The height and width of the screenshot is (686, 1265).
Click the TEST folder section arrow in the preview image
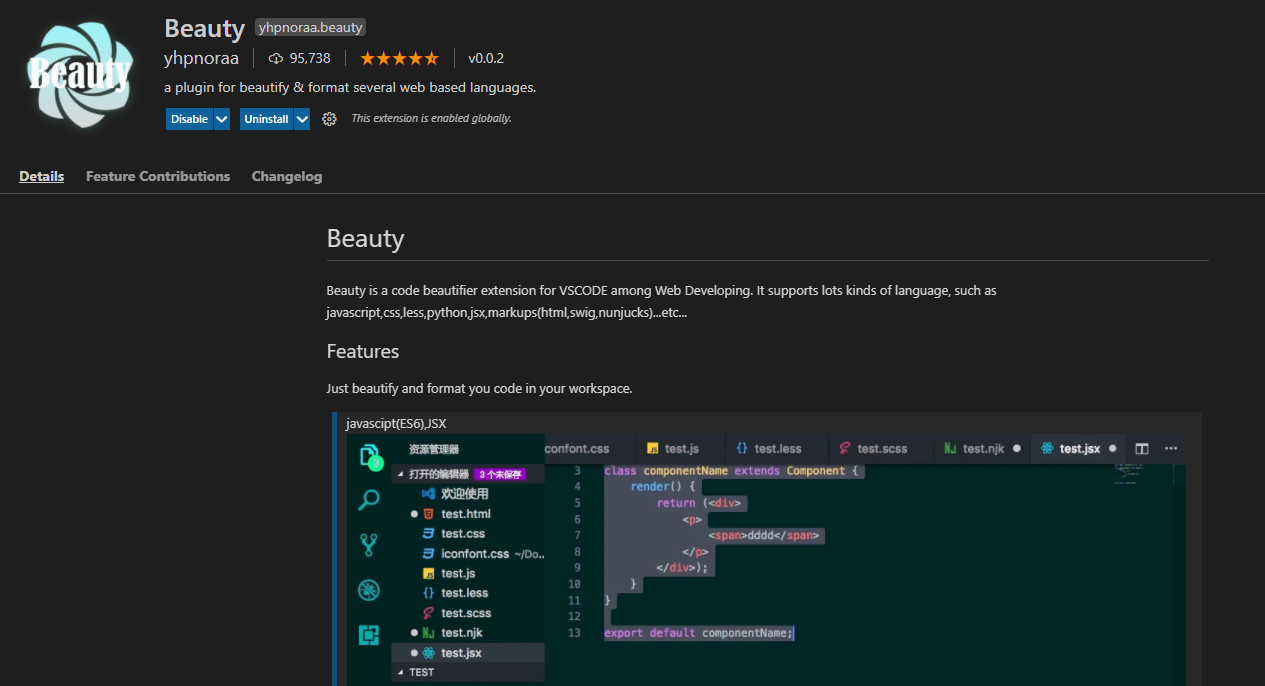point(401,672)
